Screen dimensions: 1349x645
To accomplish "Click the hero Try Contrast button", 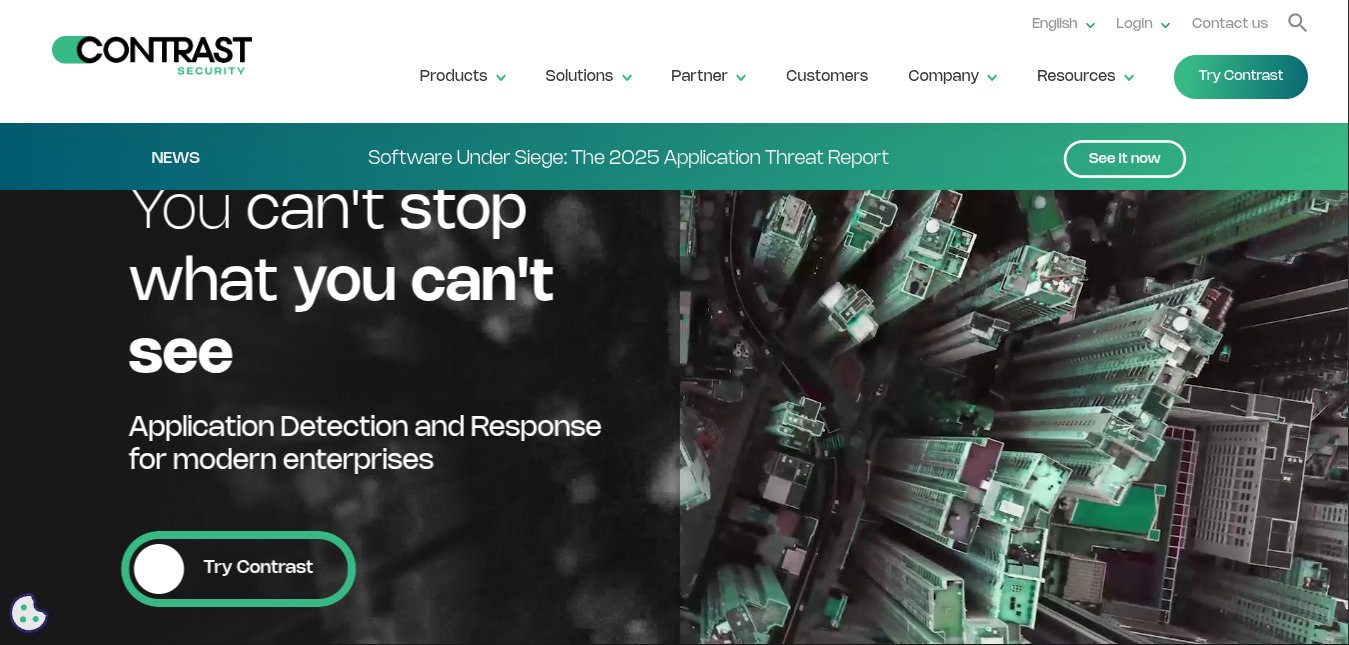I will tap(238, 568).
